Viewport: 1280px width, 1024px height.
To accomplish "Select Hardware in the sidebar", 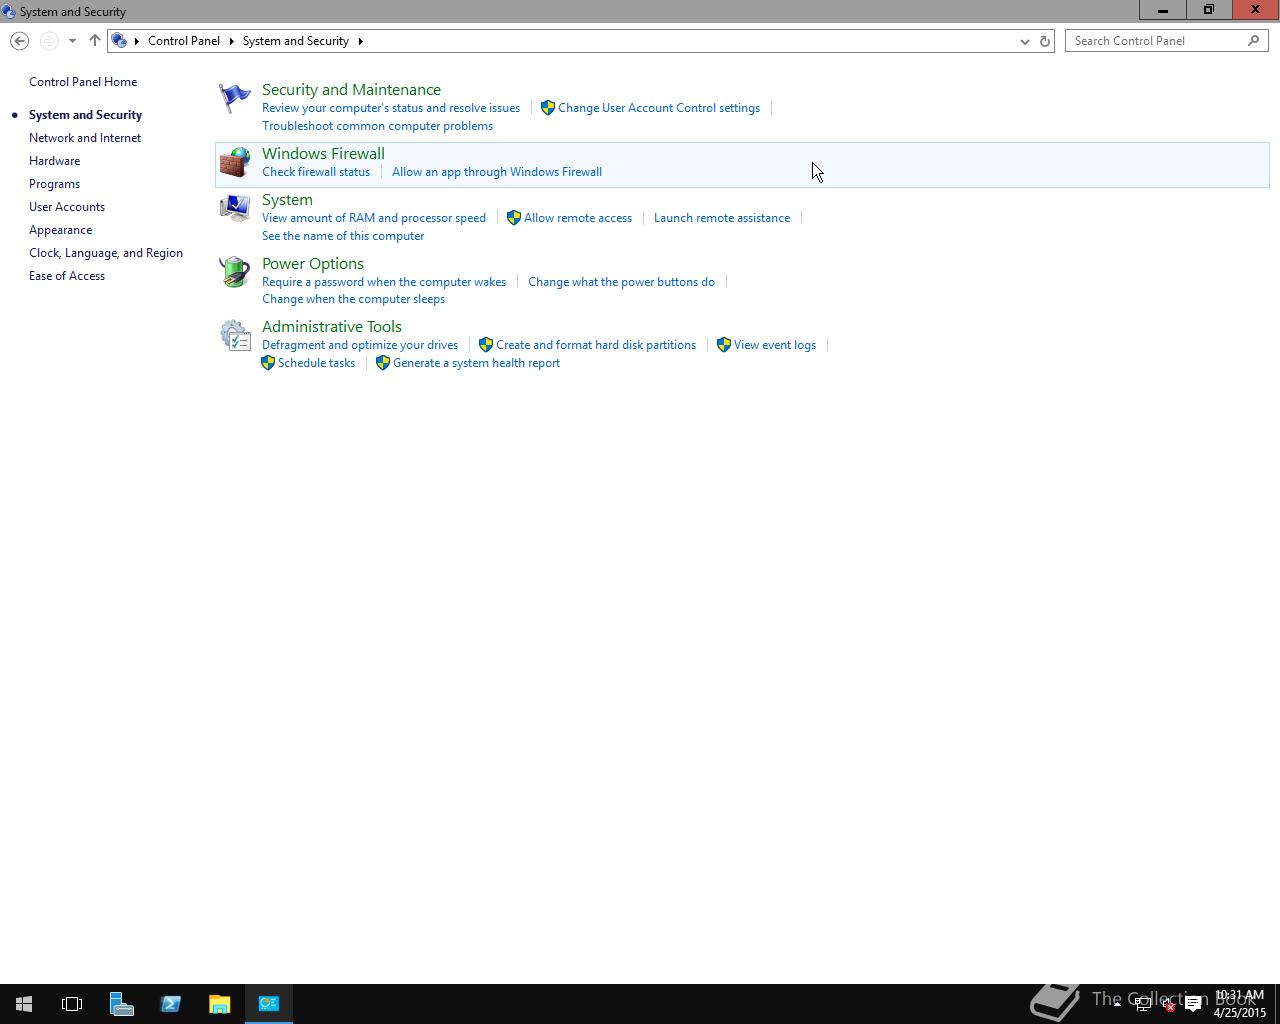I will 54,161.
